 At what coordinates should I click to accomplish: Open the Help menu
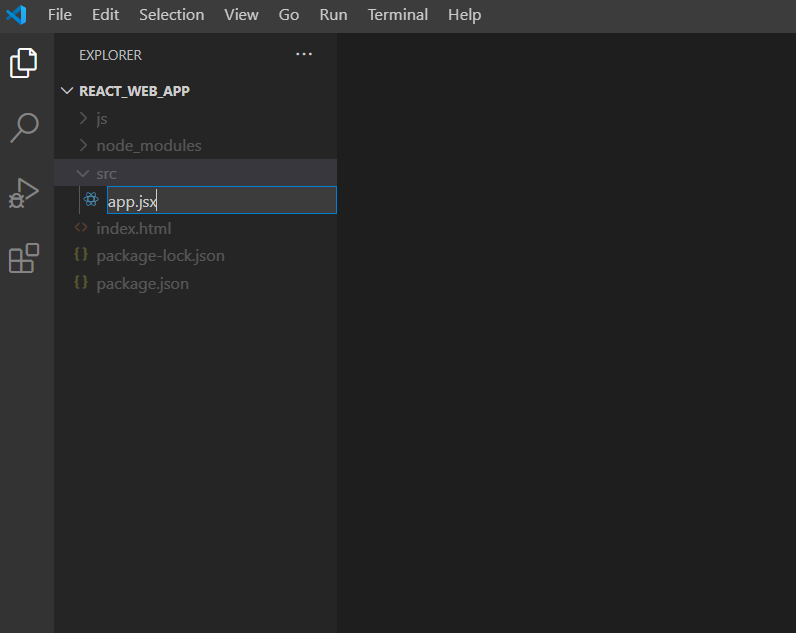click(x=465, y=15)
